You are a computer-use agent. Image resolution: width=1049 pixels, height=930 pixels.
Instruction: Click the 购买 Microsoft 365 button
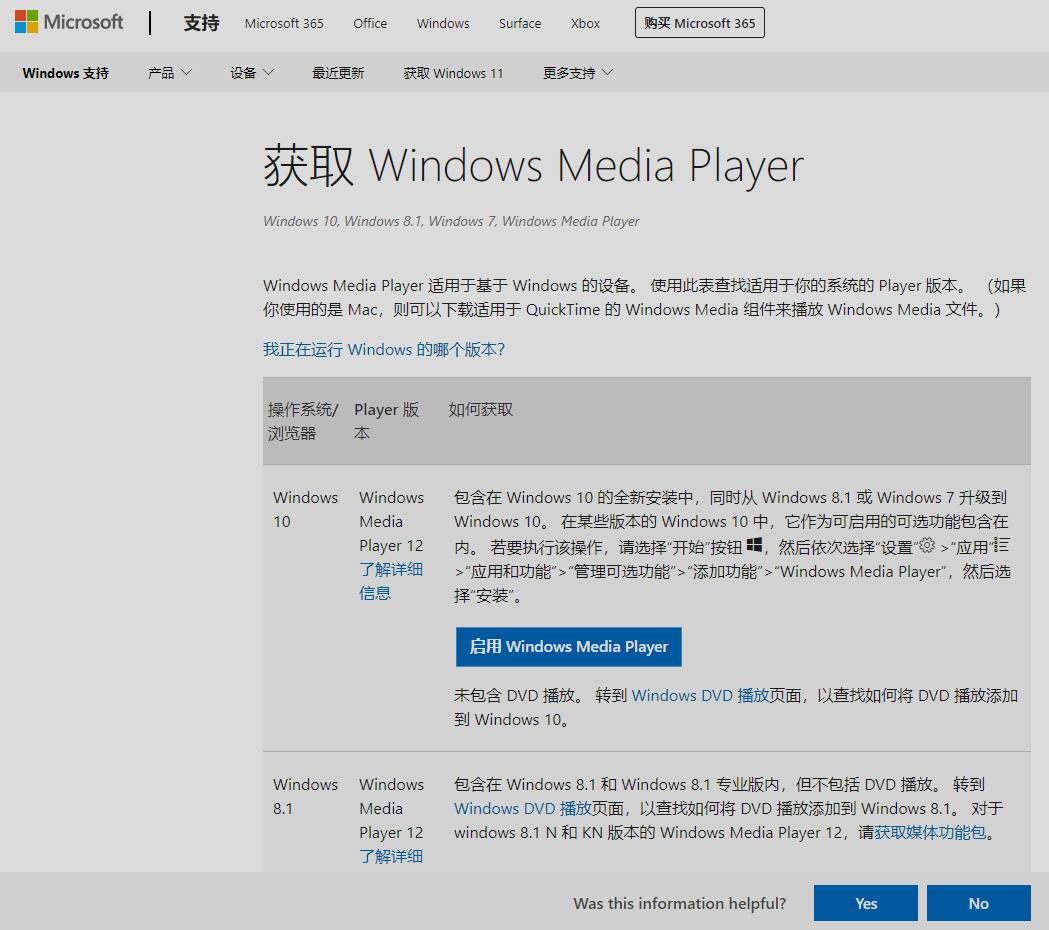point(700,23)
